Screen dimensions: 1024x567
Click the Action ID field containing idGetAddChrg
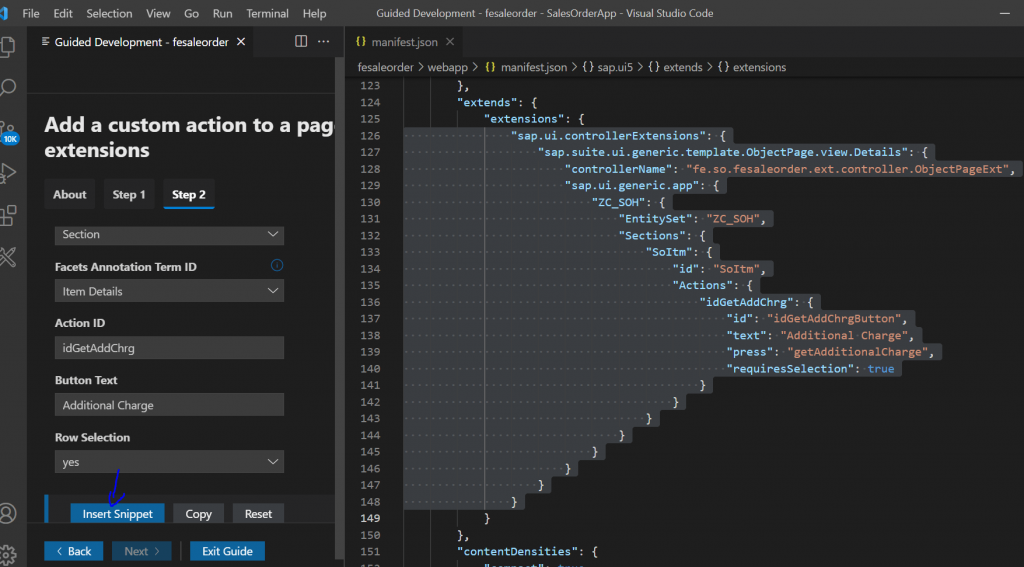click(169, 348)
